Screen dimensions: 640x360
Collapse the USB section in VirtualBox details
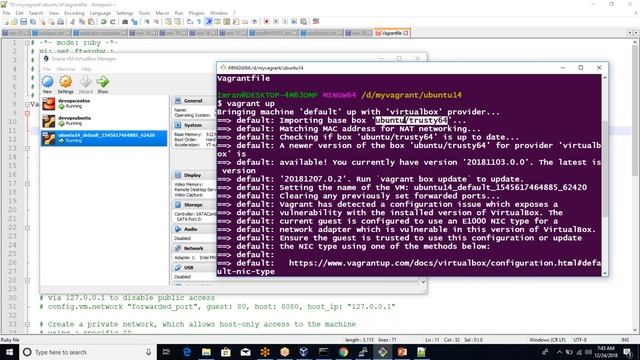click(189, 268)
